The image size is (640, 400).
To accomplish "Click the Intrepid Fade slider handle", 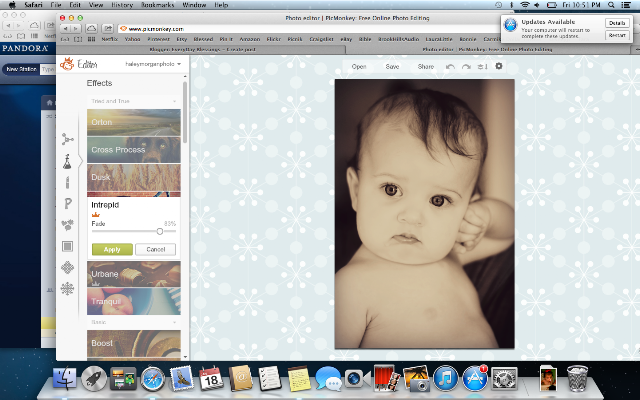I will 160,231.
